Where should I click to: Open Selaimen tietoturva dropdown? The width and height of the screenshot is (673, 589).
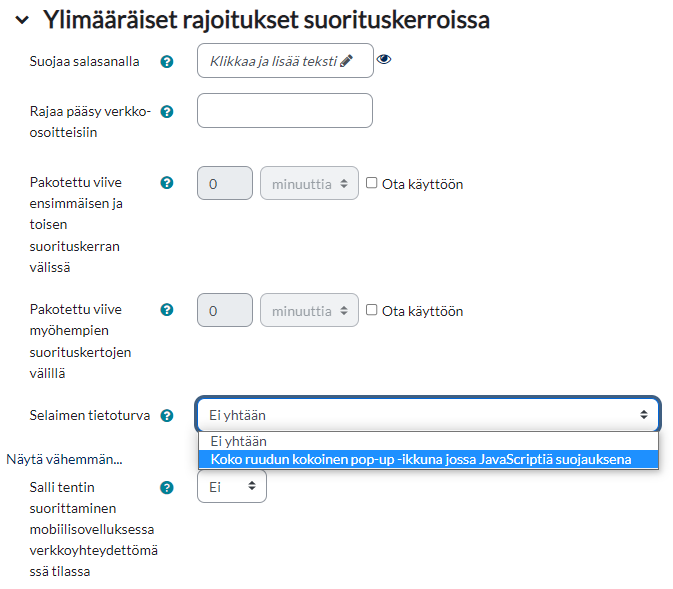coord(428,415)
